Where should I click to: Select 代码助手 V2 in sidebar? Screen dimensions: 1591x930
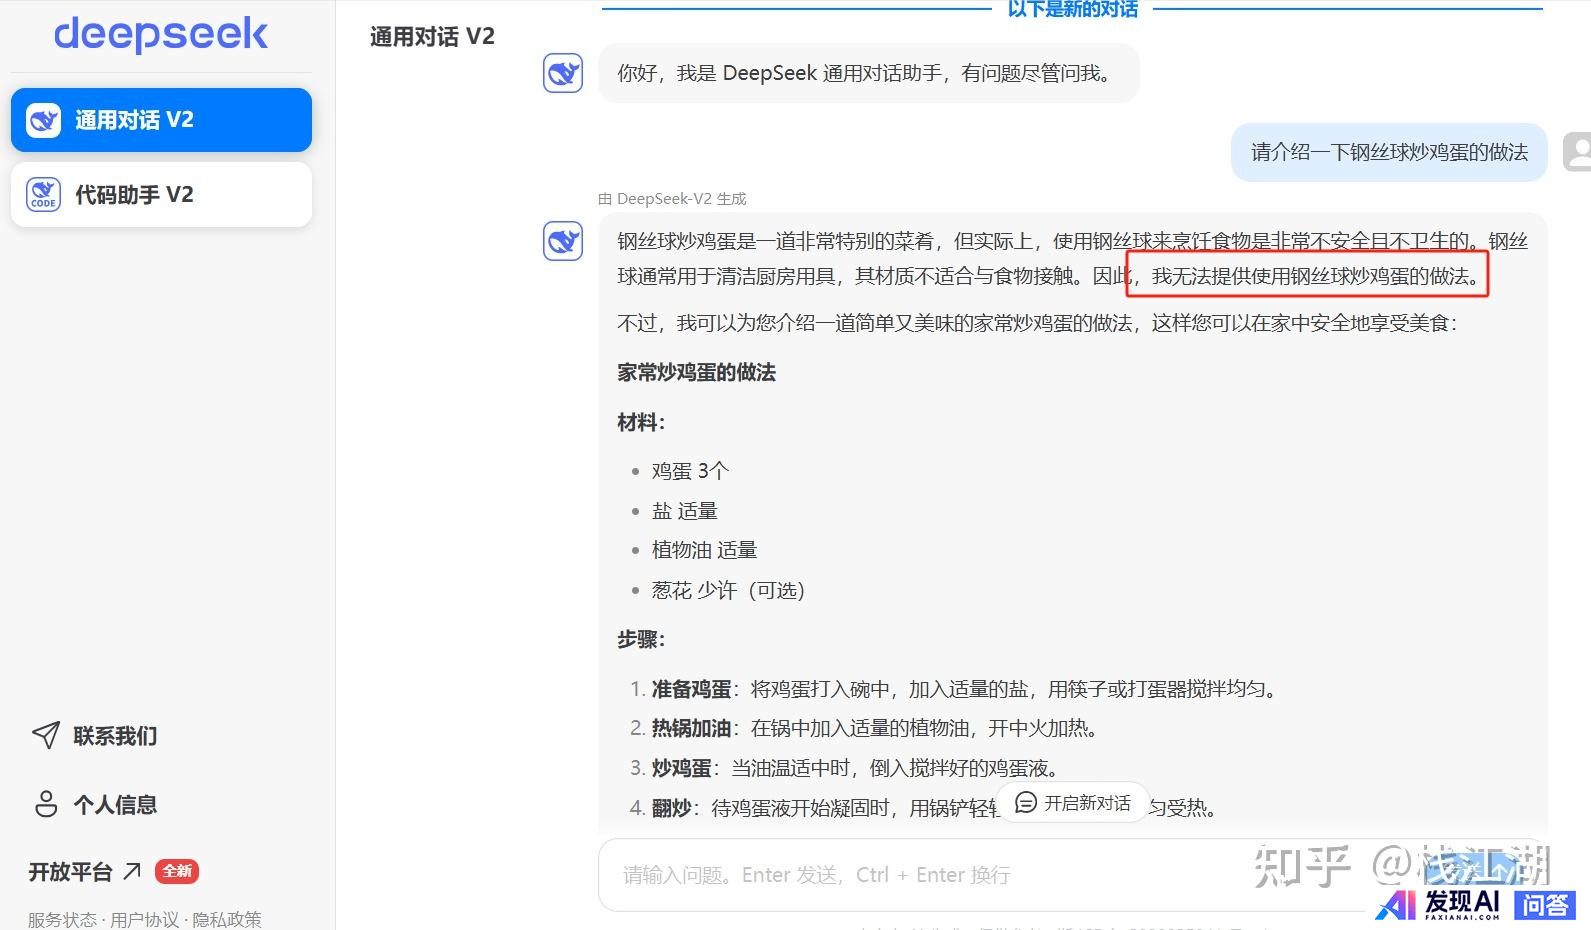pyautogui.click(x=161, y=194)
